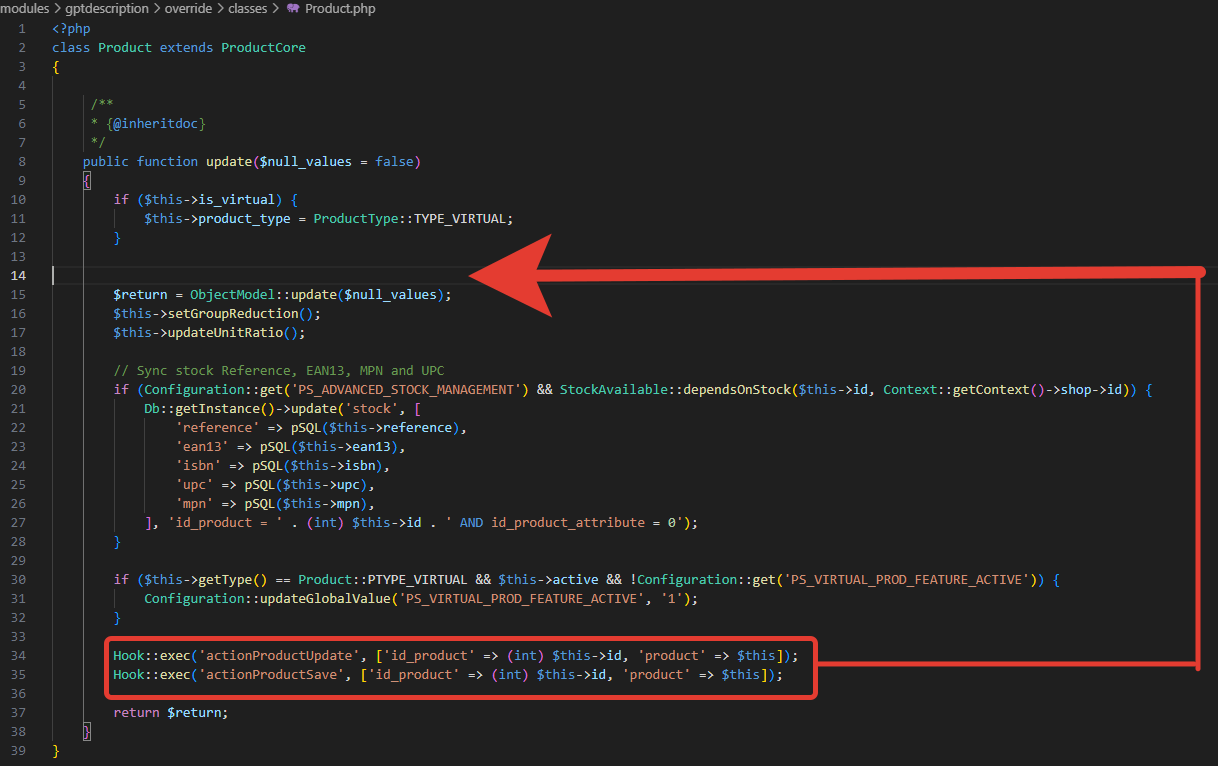Click line number 14 in the gutter
Image resolution: width=1218 pixels, height=766 pixels.
pos(19,275)
